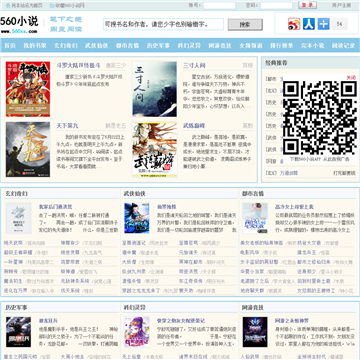Click the 科幻灵异 section heading
The height and width of the screenshot is (360, 360).
135,307
